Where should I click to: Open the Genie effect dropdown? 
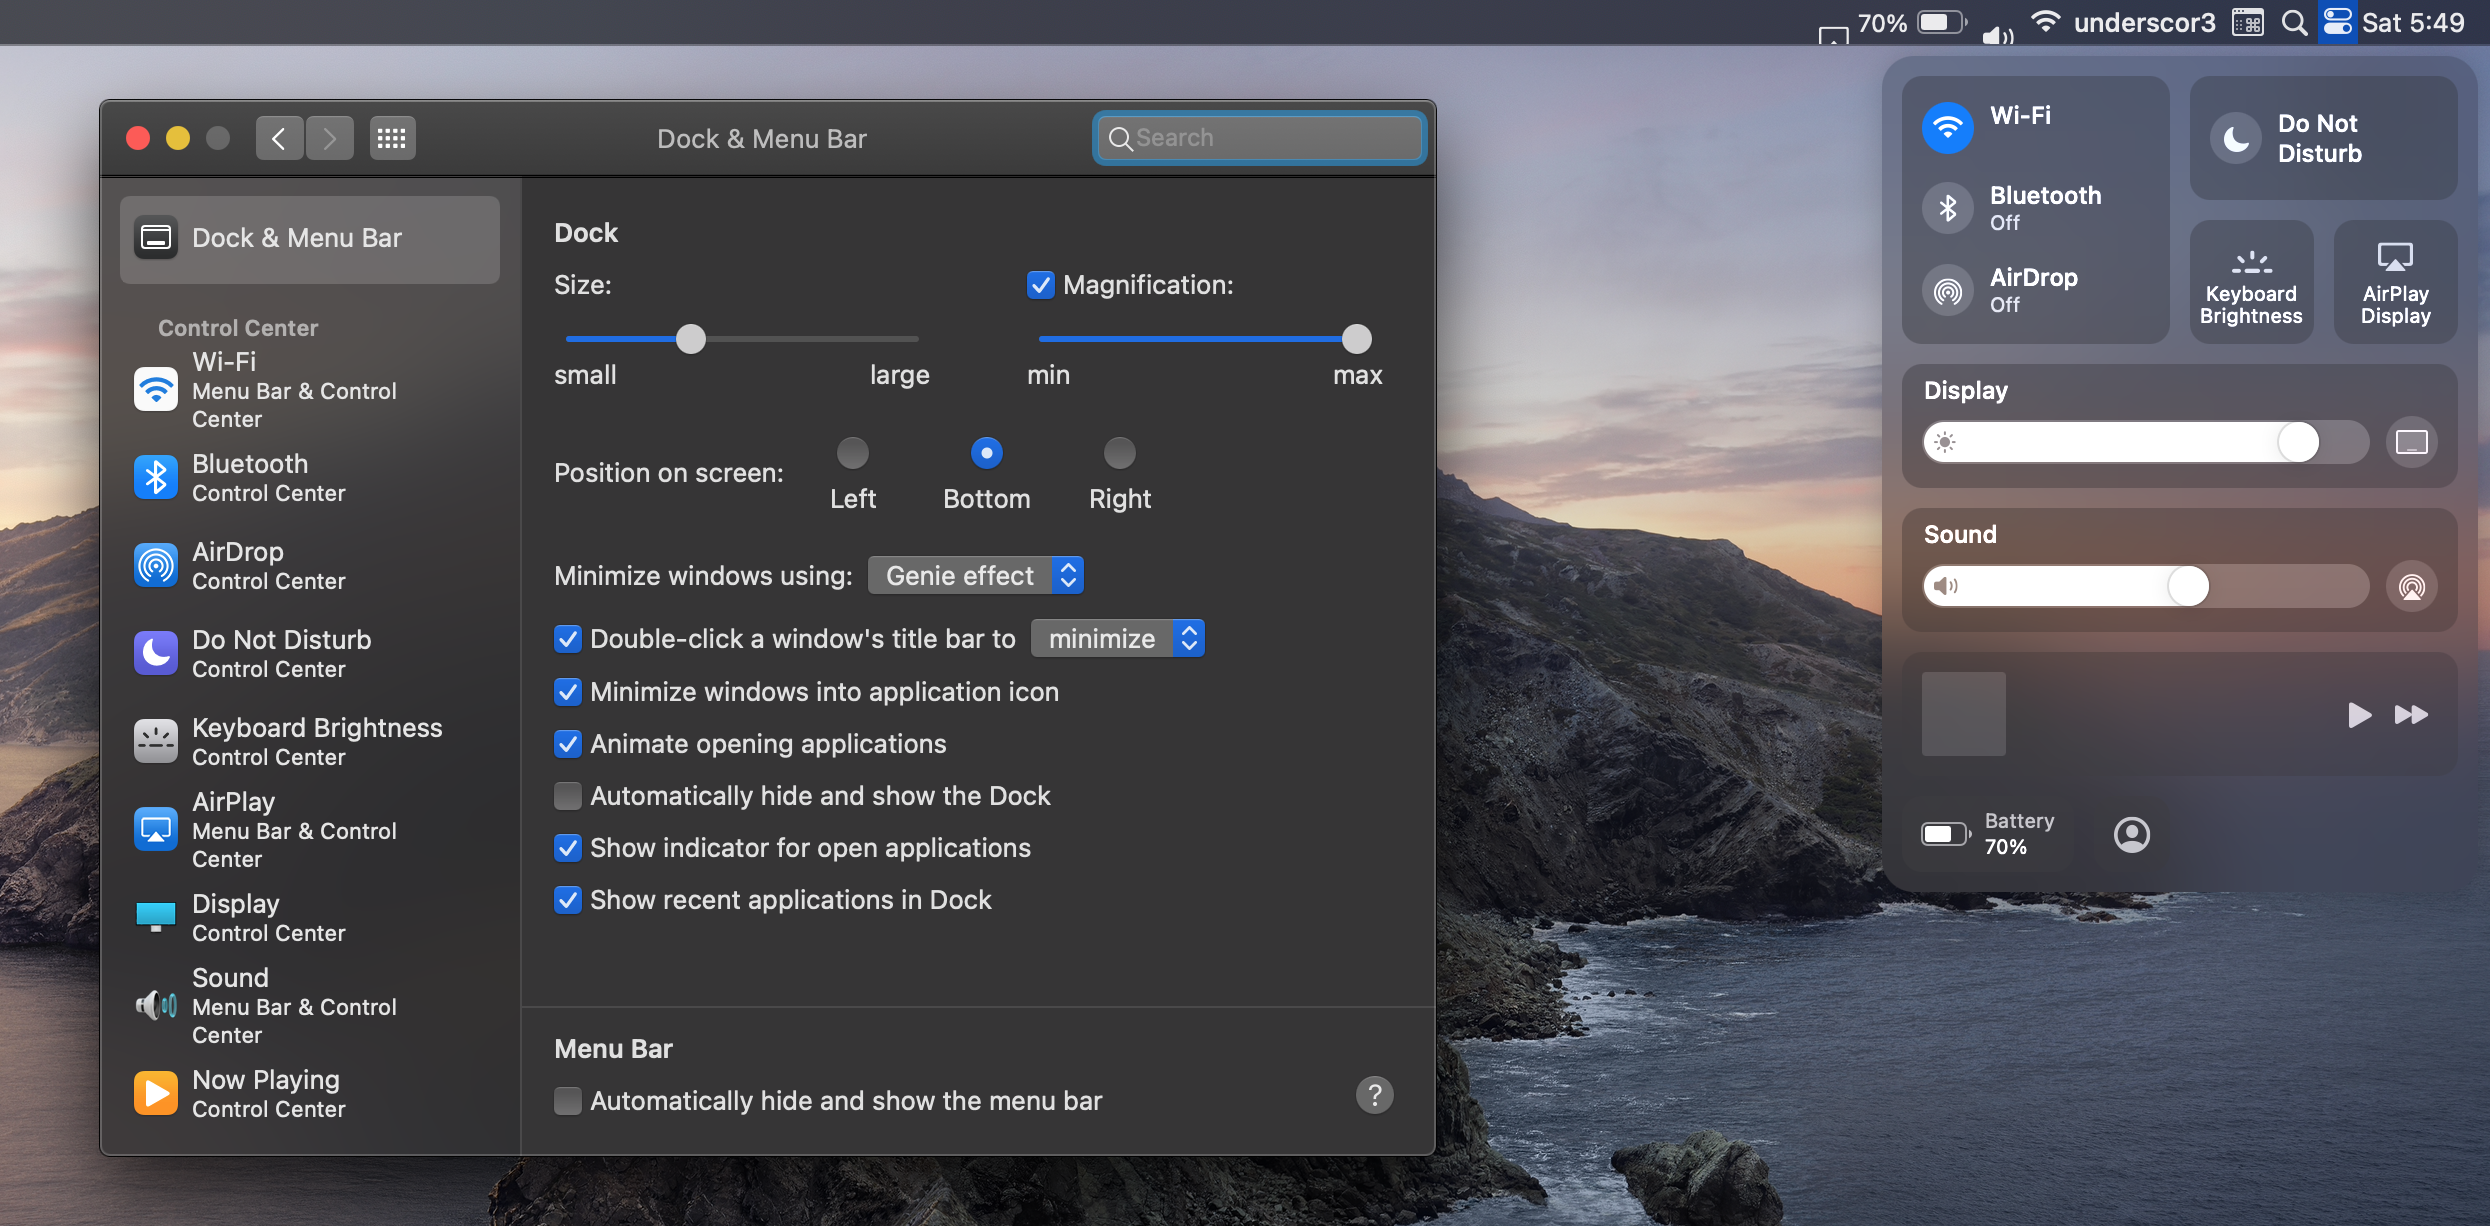tap(975, 575)
